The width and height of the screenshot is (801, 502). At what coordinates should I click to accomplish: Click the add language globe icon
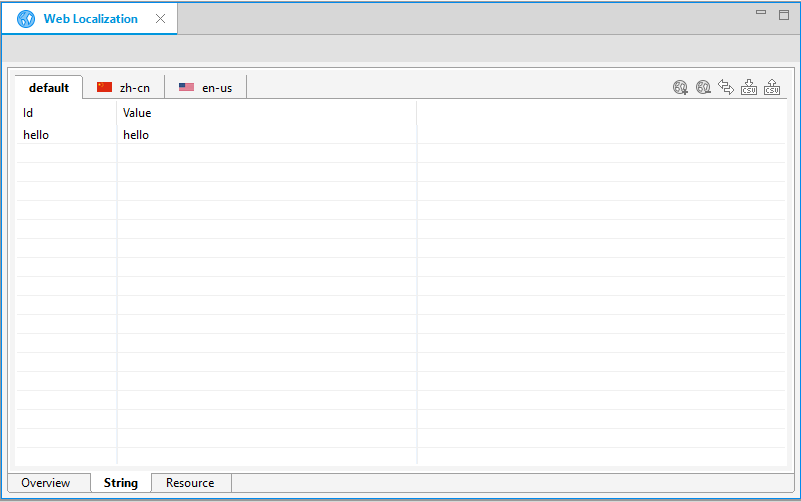[680, 88]
